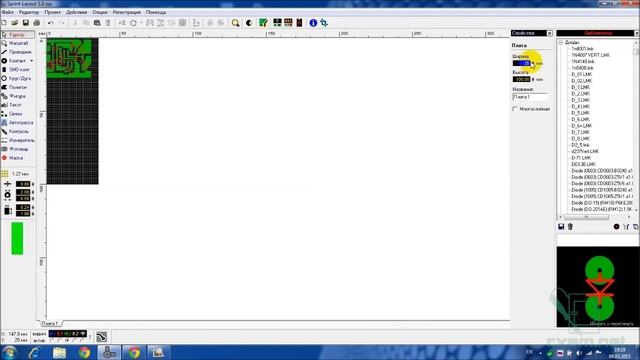Open the Опции menu

point(100,12)
